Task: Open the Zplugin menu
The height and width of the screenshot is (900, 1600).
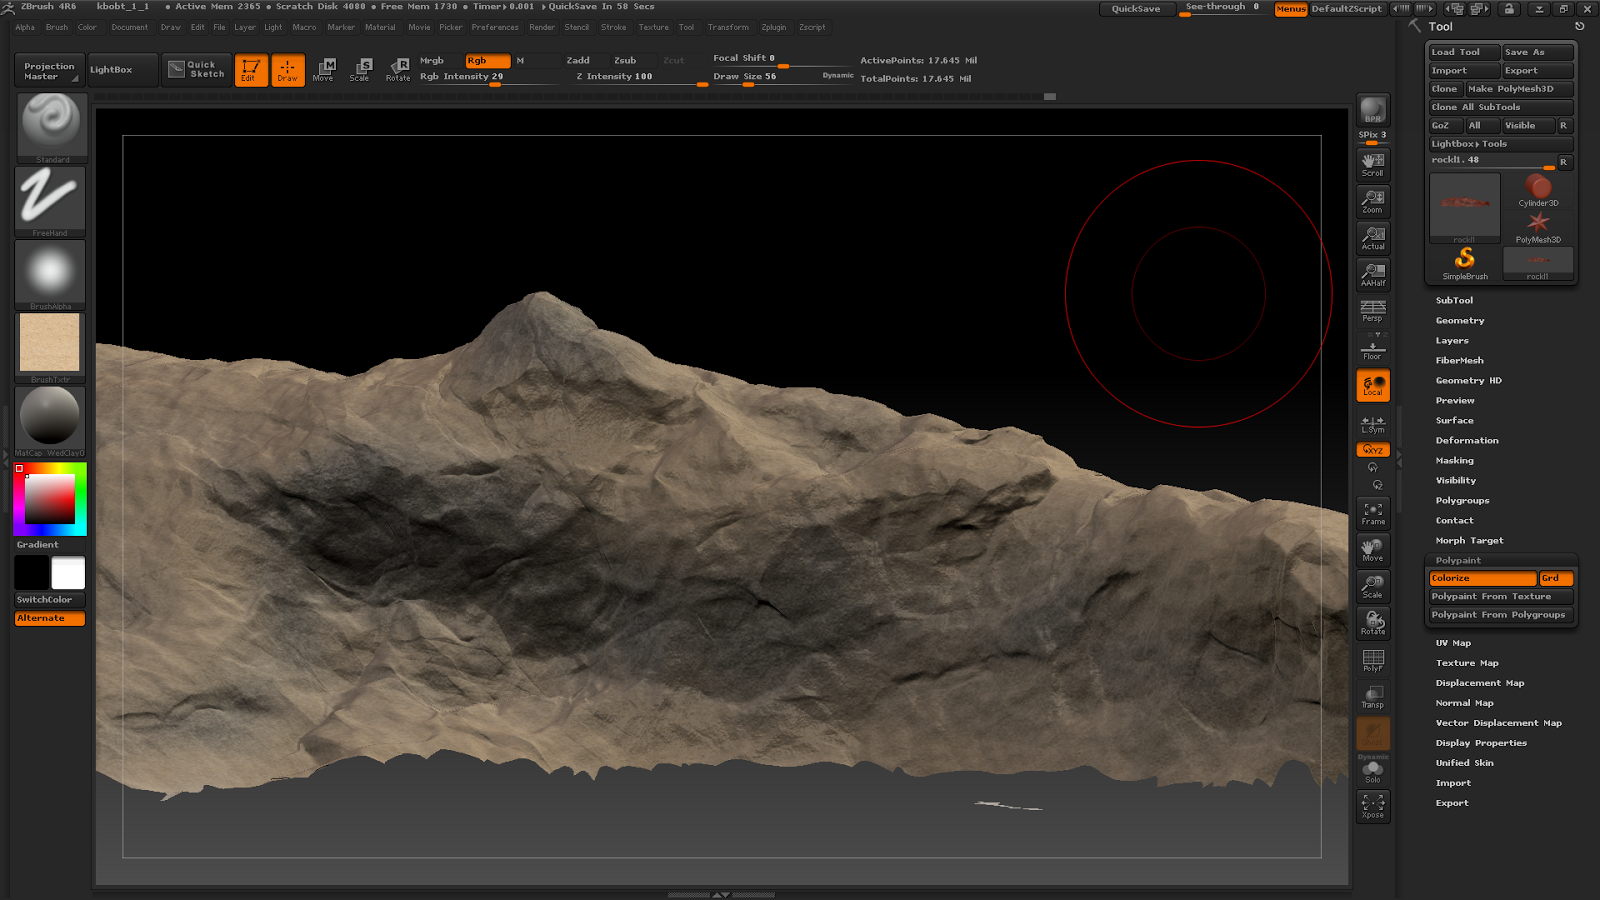Action: point(773,27)
